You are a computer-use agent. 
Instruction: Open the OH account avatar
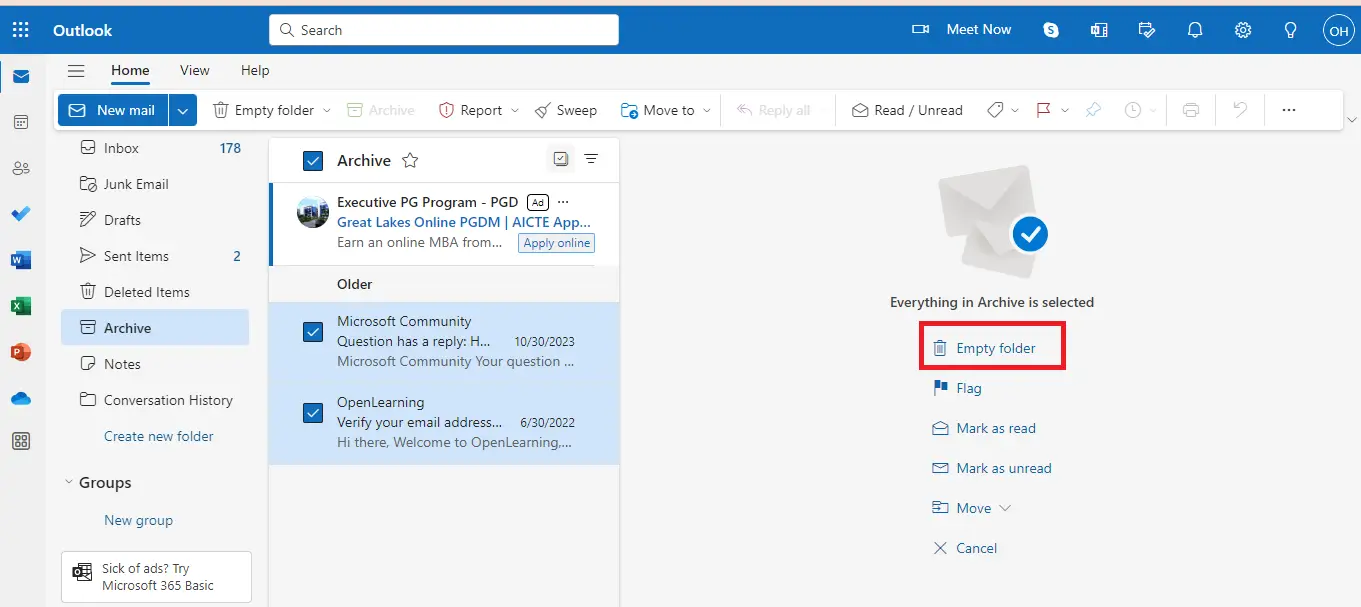1338,30
